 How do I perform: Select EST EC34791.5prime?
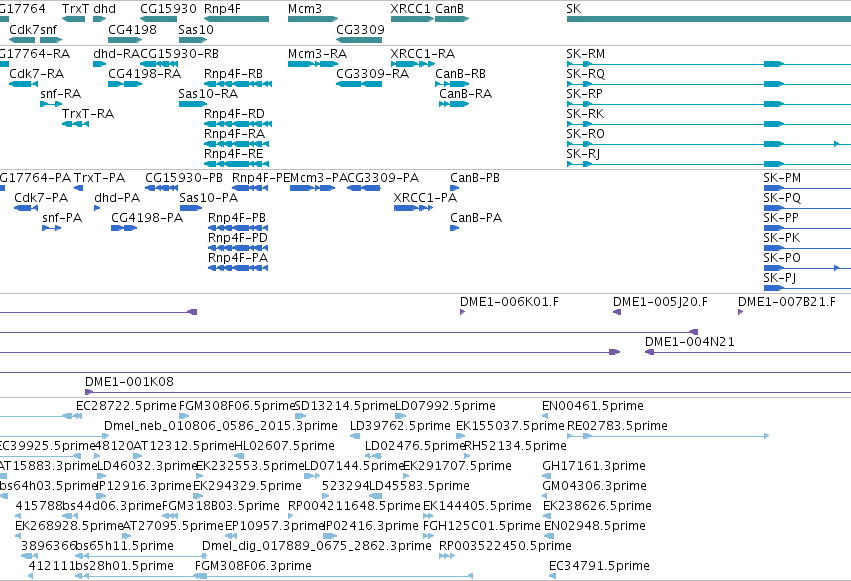[x=599, y=566]
